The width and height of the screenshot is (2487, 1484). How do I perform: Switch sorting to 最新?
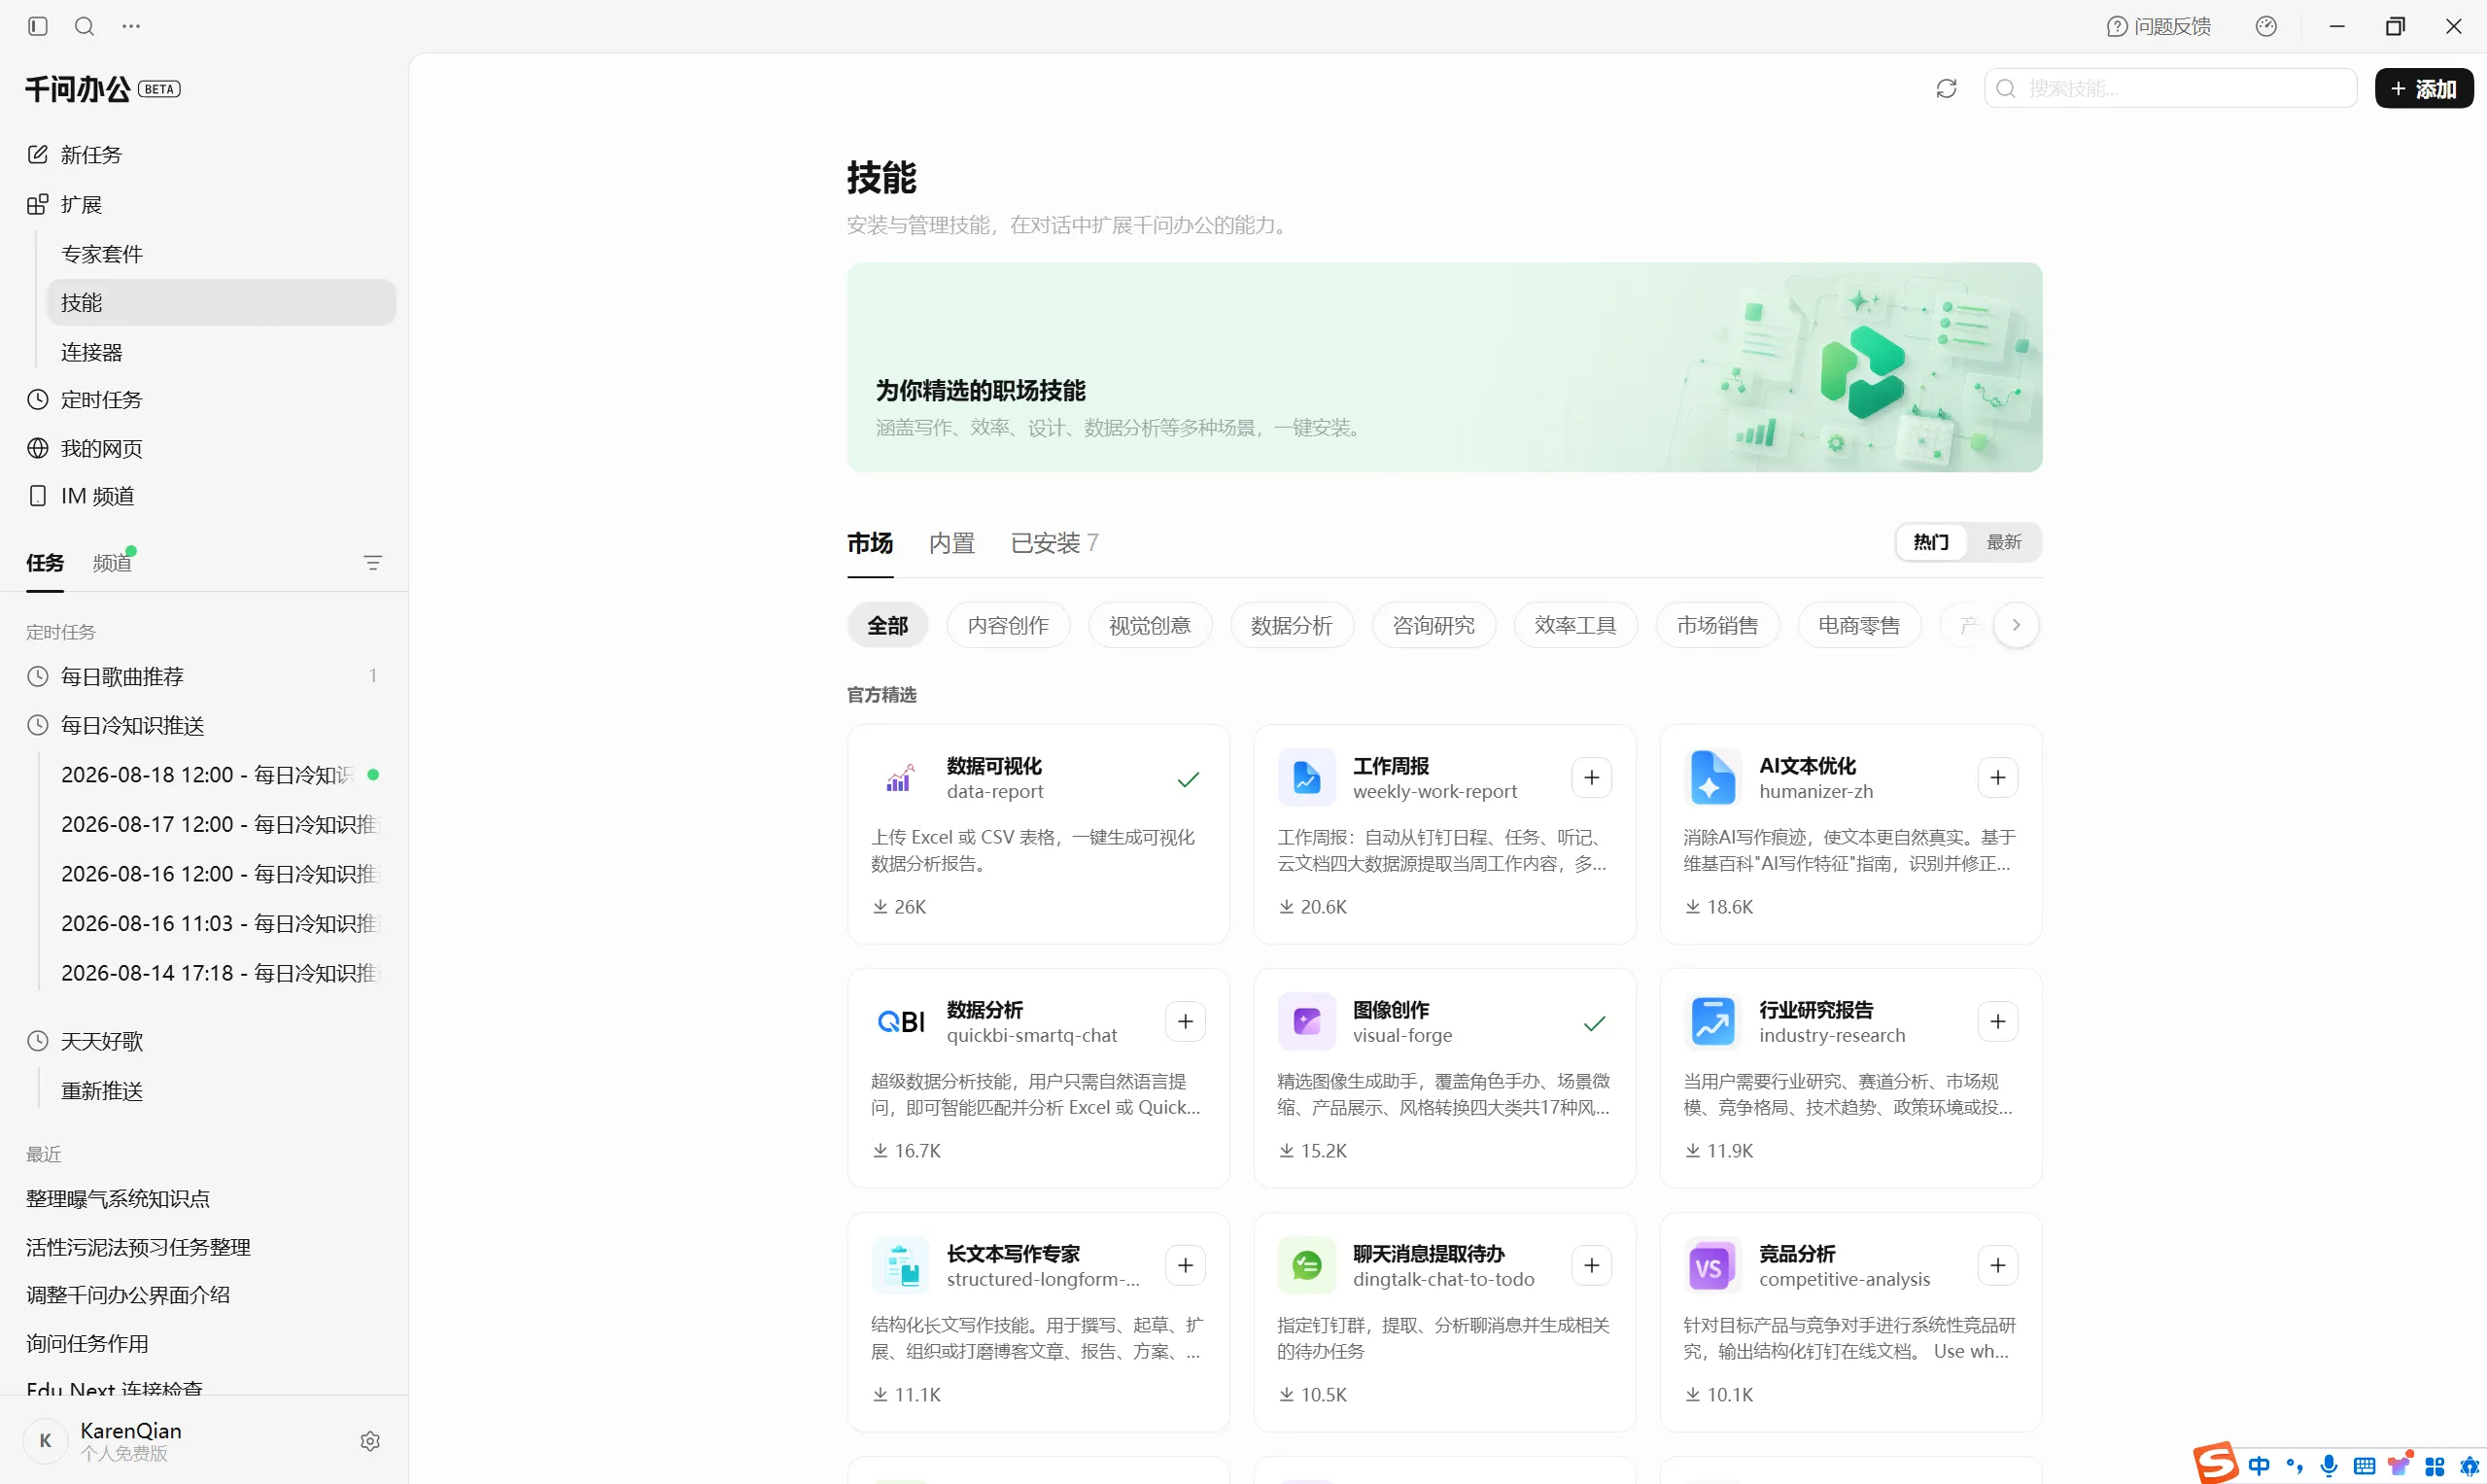[2003, 542]
